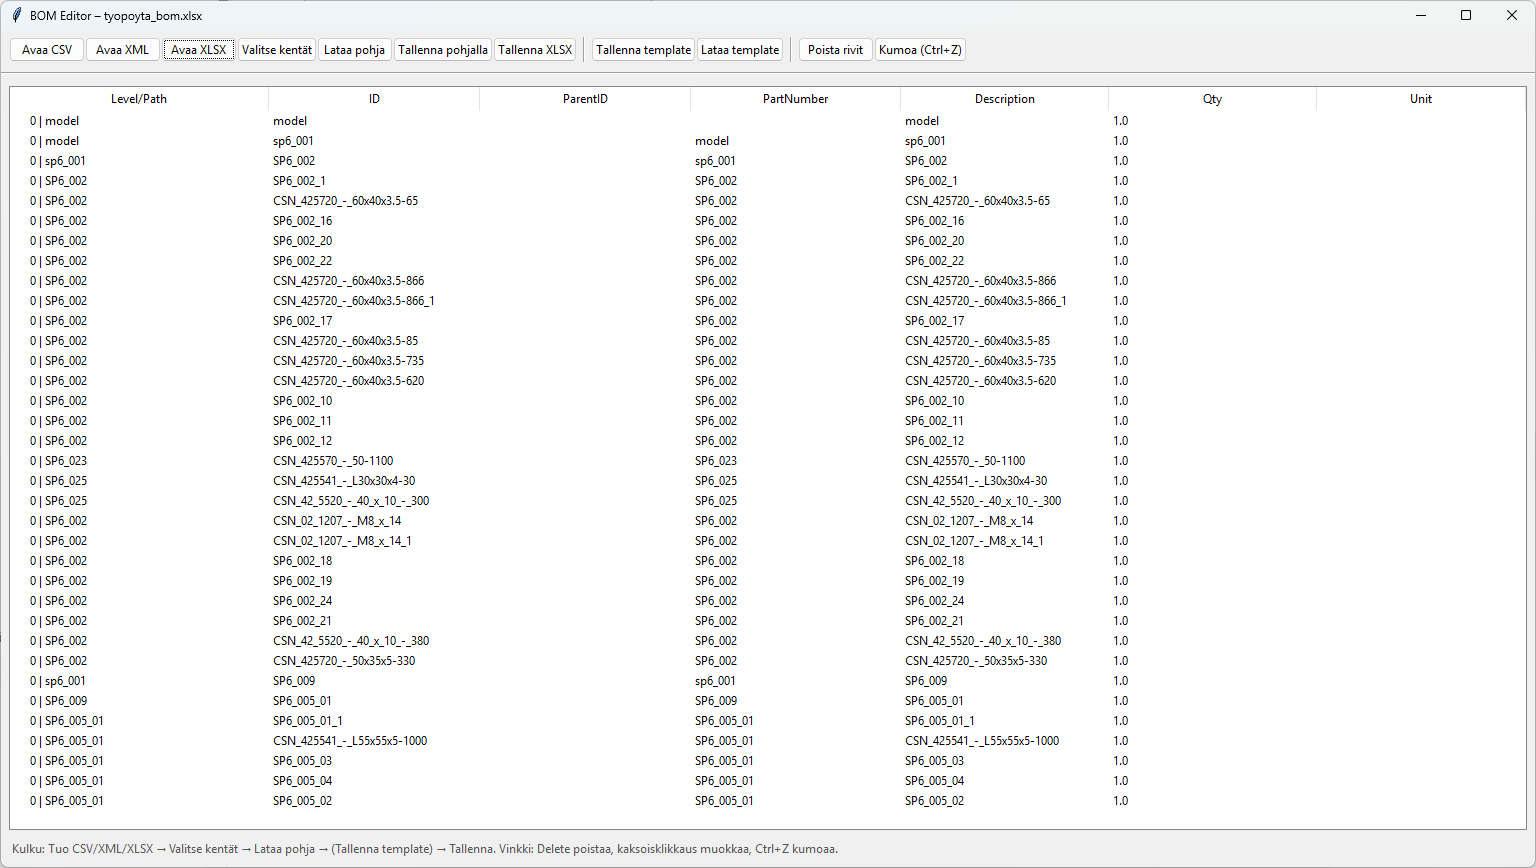This screenshot has width=1536, height=868.
Task: Select SP6_002_24 in the ID column
Action: click(x=302, y=601)
